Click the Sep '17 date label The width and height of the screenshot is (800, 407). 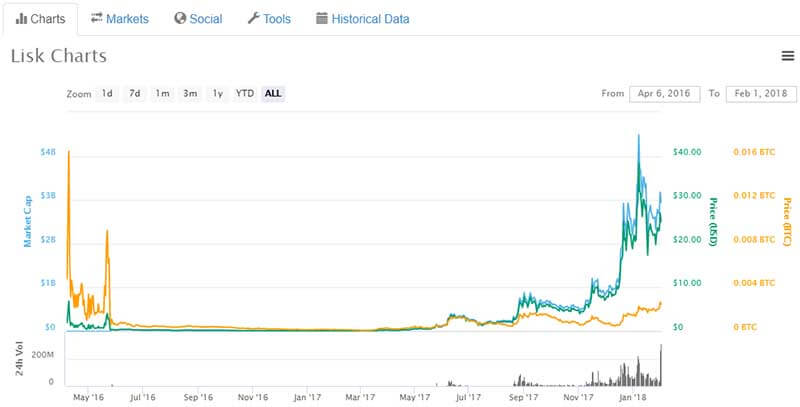click(524, 396)
